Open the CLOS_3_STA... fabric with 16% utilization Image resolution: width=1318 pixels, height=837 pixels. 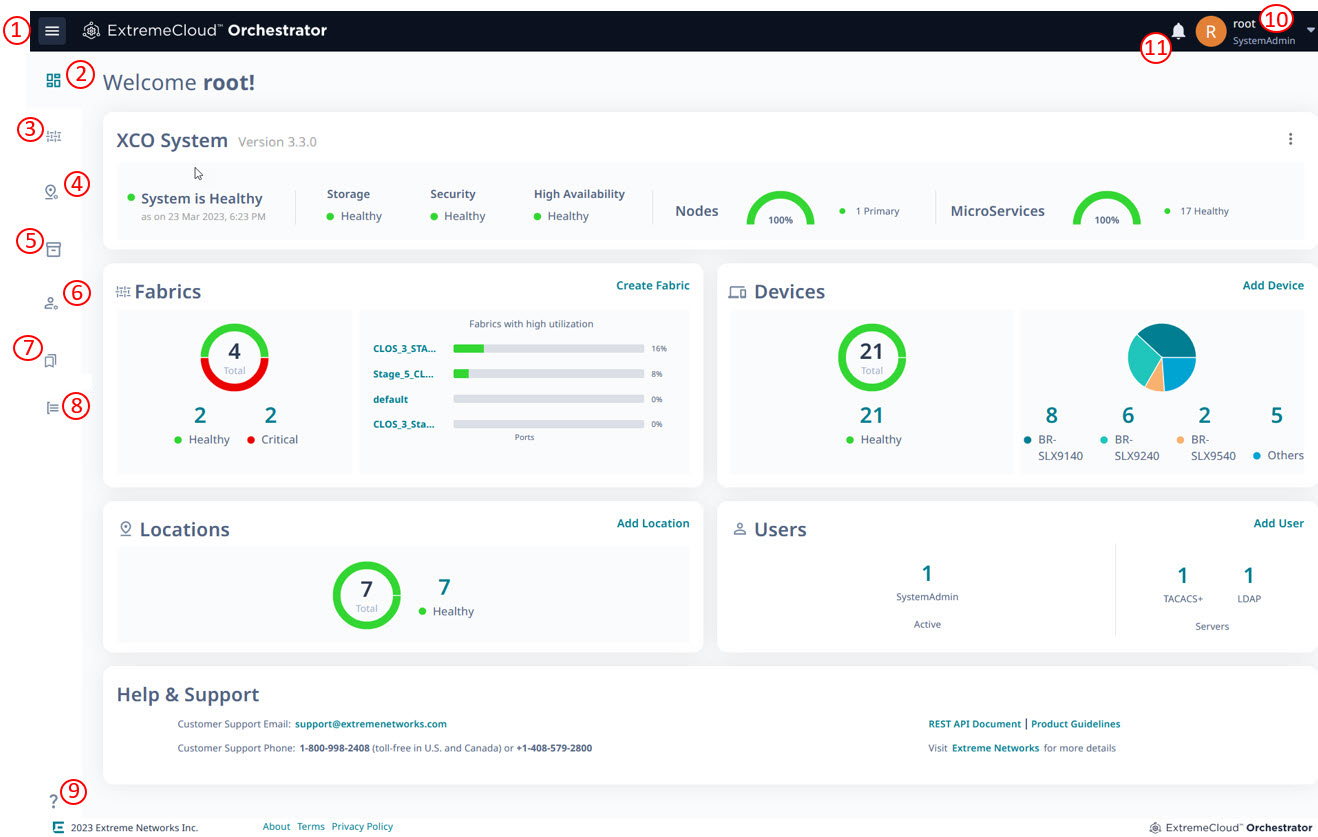pyautogui.click(x=404, y=349)
